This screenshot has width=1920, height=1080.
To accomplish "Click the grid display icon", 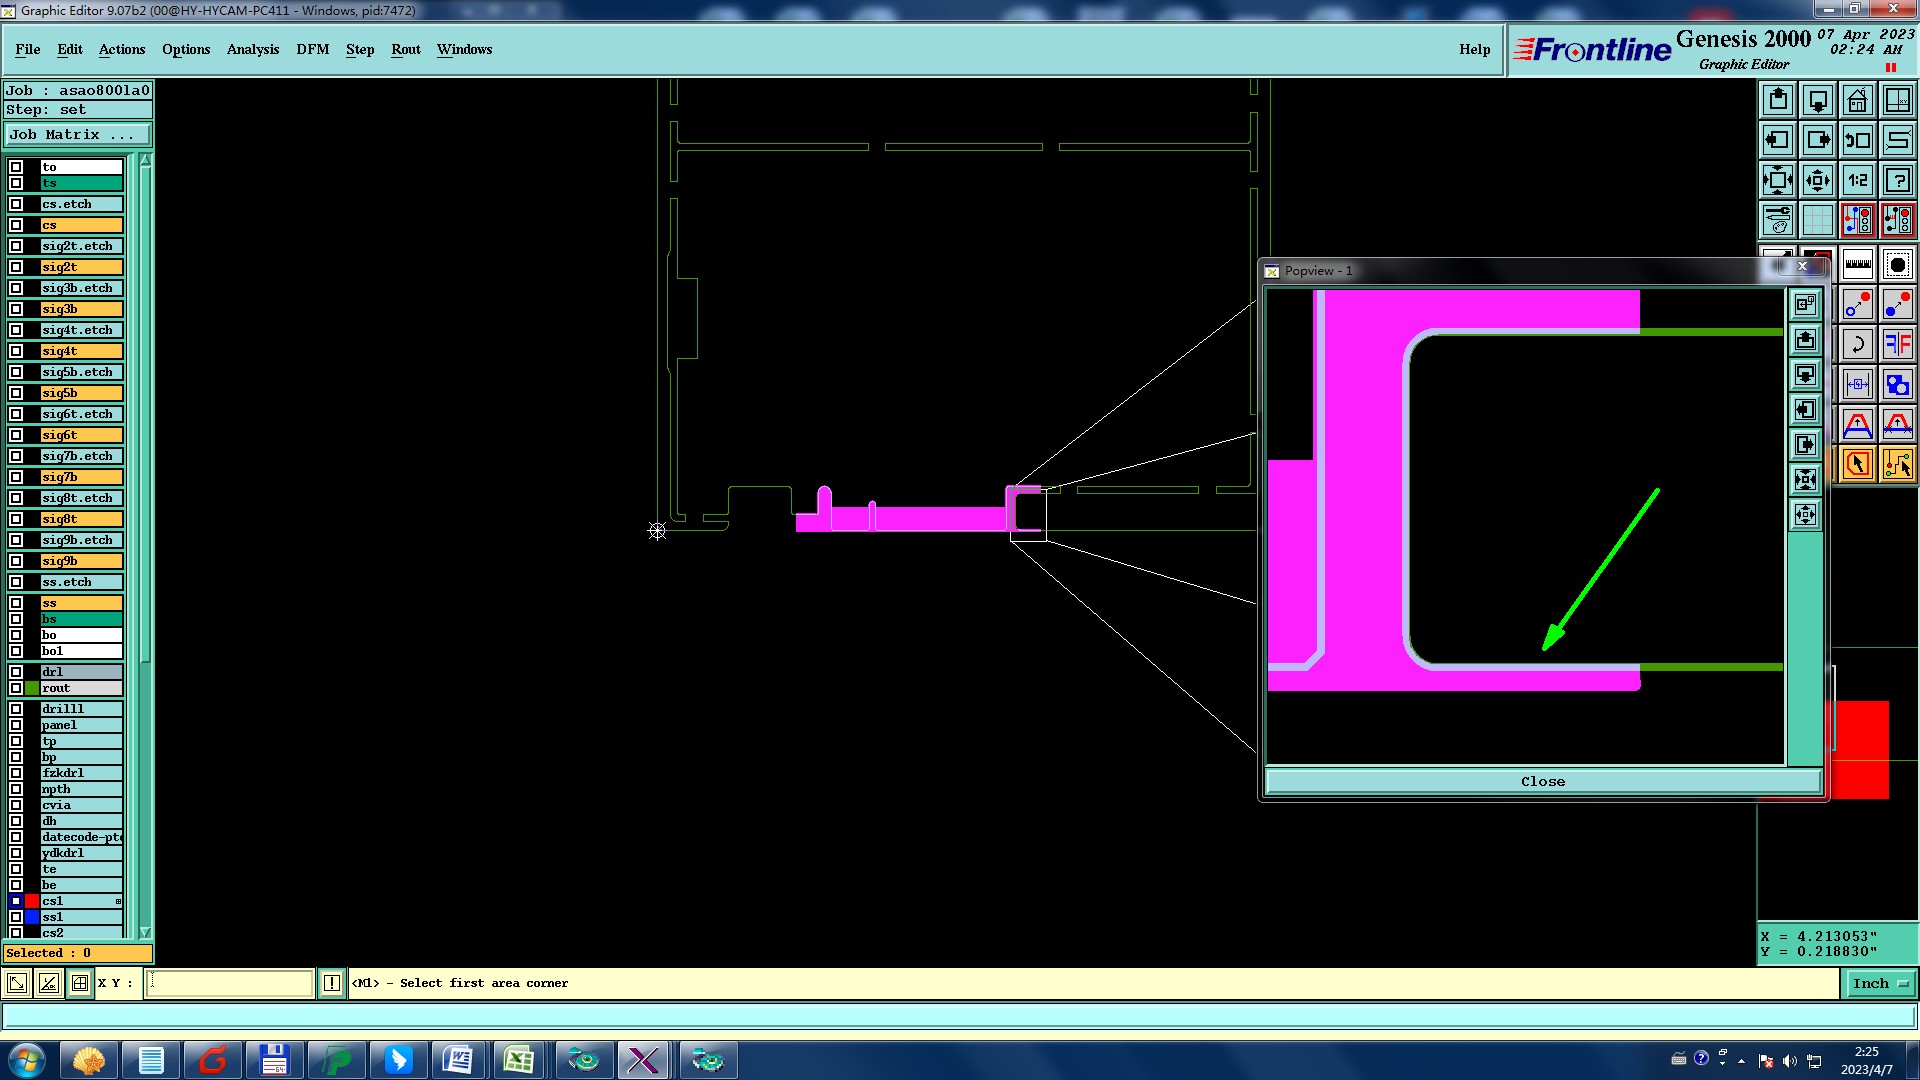I will [x=1817, y=220].
